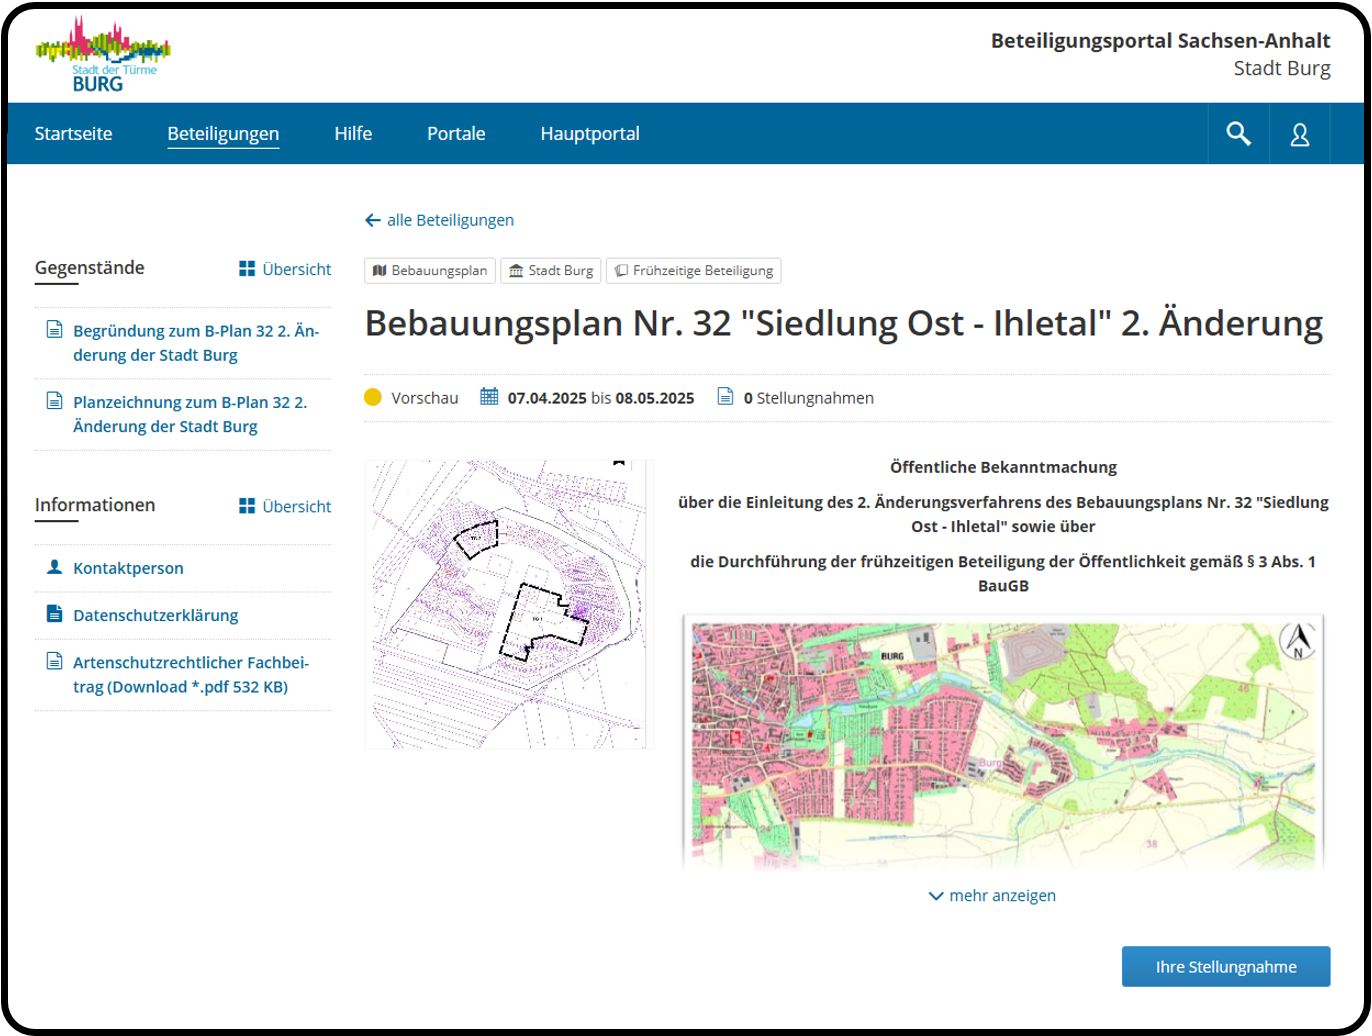This screenshot has width=1372, height=1036.
Task: Click the back arrow before alle Beteiligungen
Action: click(x=373, y=220)
